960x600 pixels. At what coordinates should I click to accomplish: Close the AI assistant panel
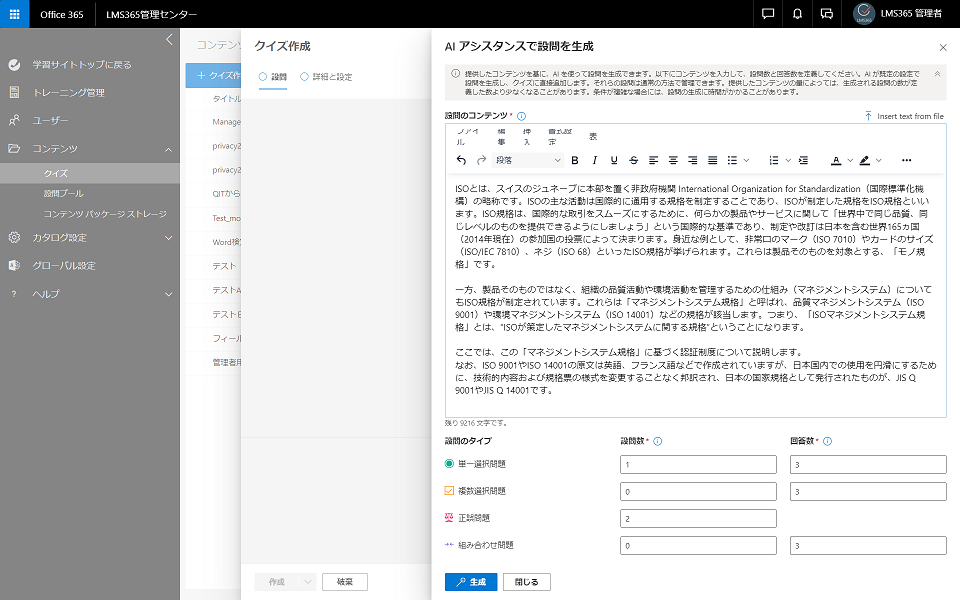(943, 47)
